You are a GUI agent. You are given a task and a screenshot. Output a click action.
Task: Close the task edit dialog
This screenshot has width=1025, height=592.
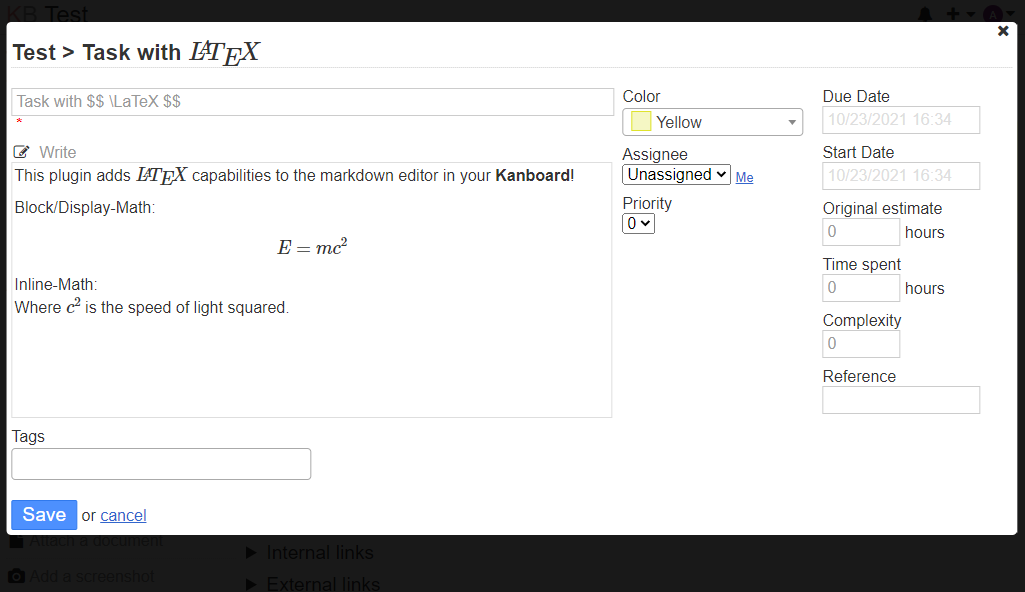tap(1003, 31)
